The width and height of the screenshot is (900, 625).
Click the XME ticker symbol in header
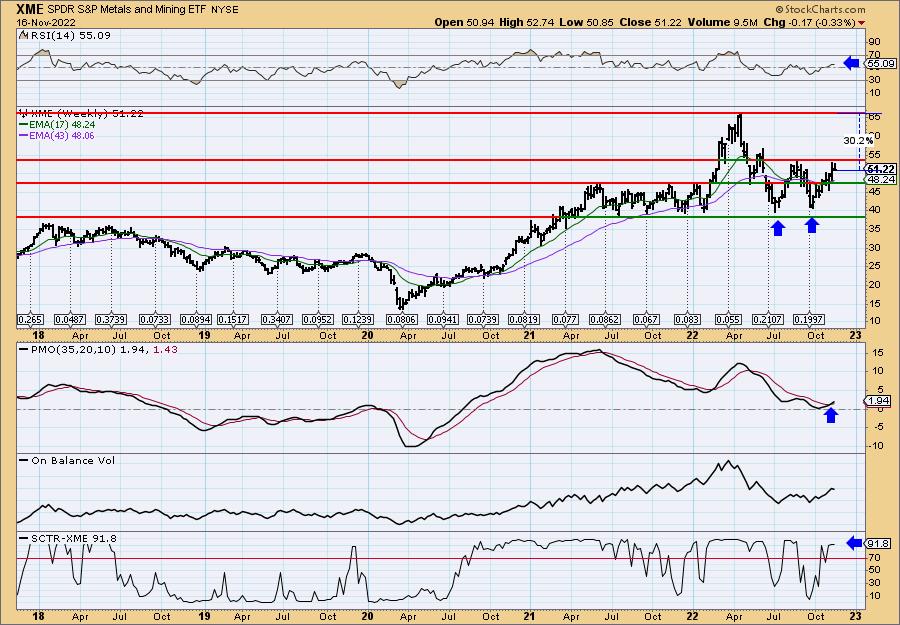tap(30, 9)
